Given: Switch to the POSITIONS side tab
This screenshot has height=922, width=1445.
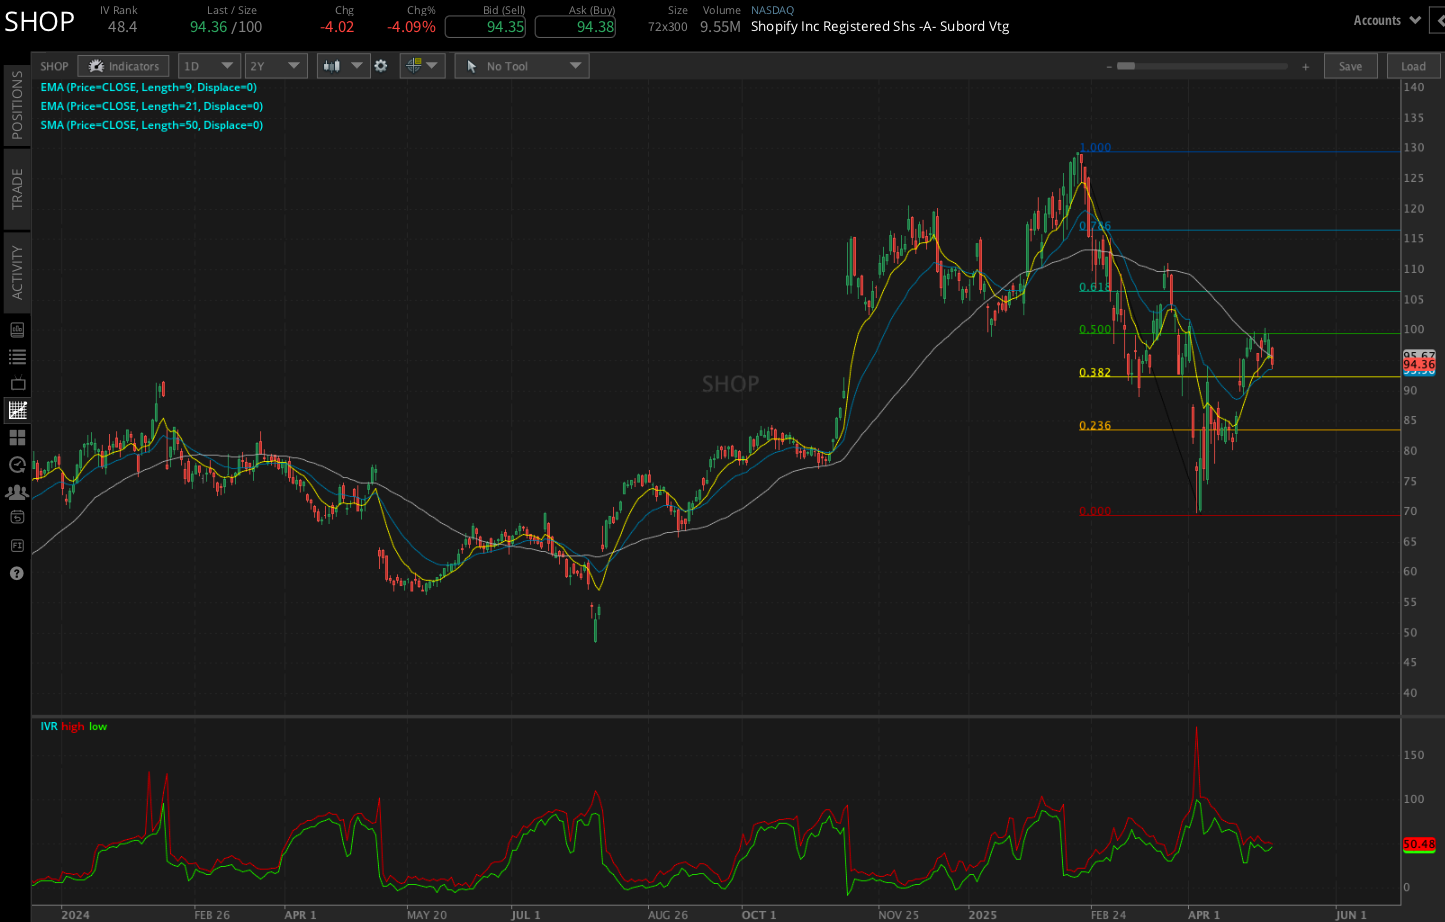Looking at the screenshot, I should 17,105.
